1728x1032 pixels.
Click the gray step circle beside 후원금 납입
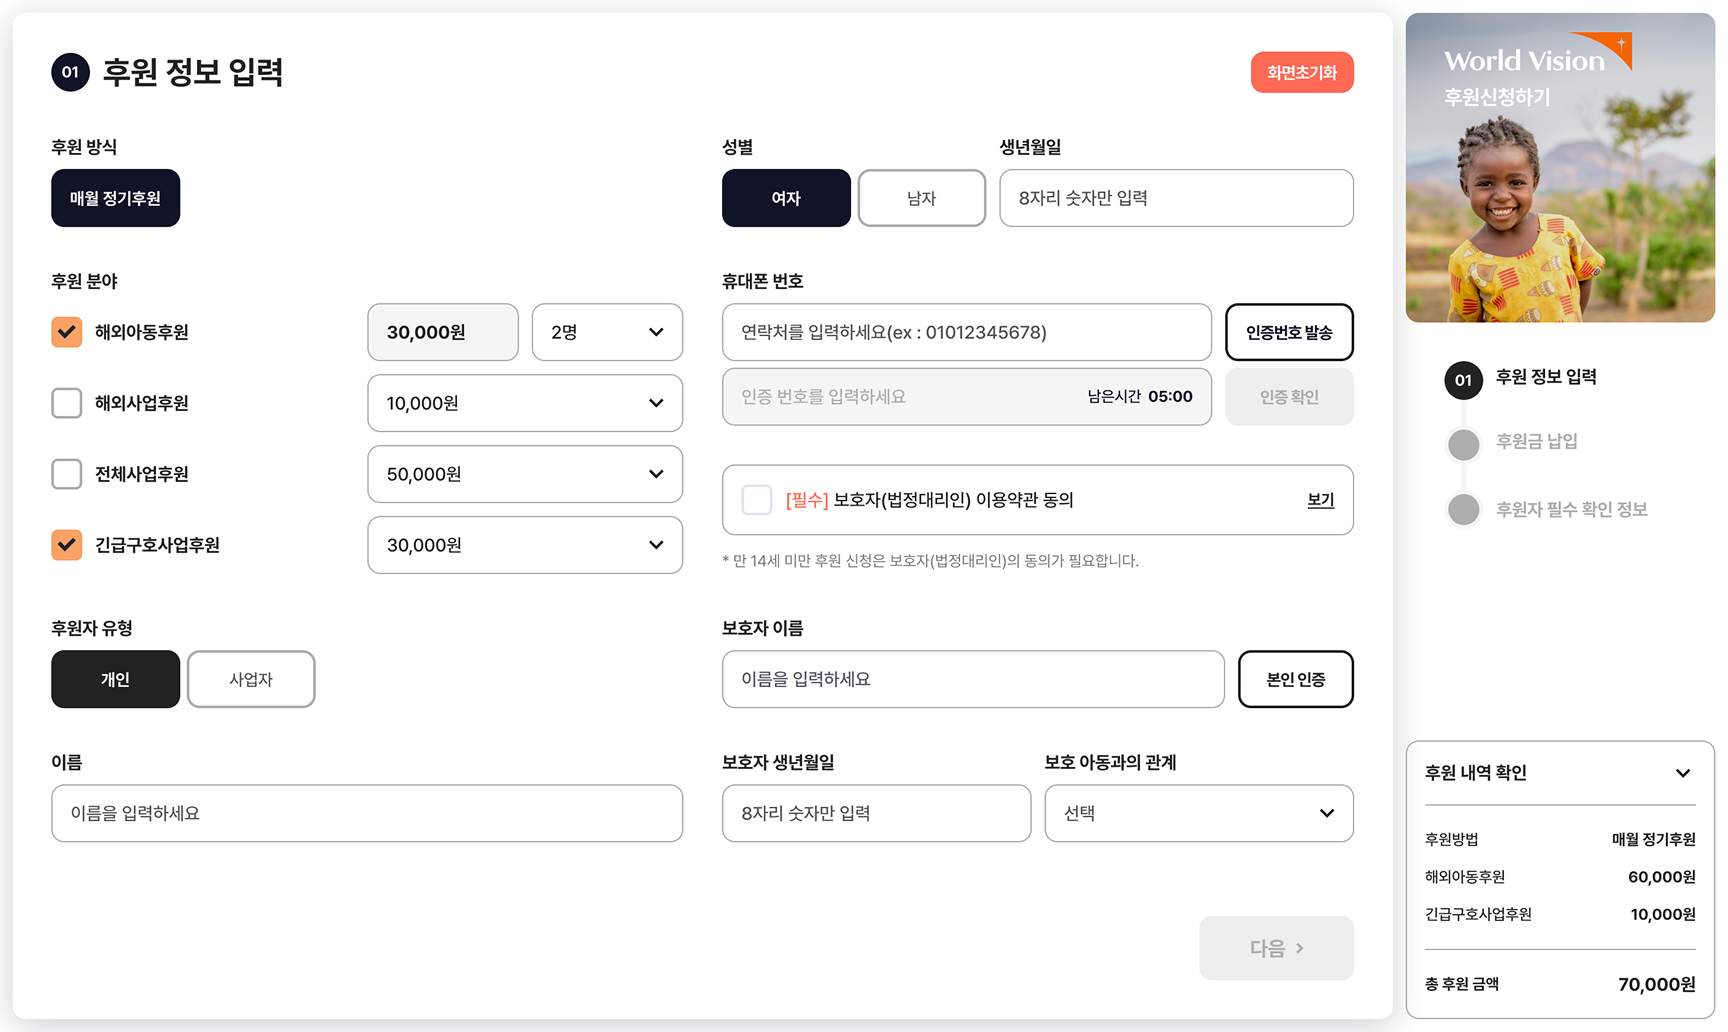[x=1463, y=444]
